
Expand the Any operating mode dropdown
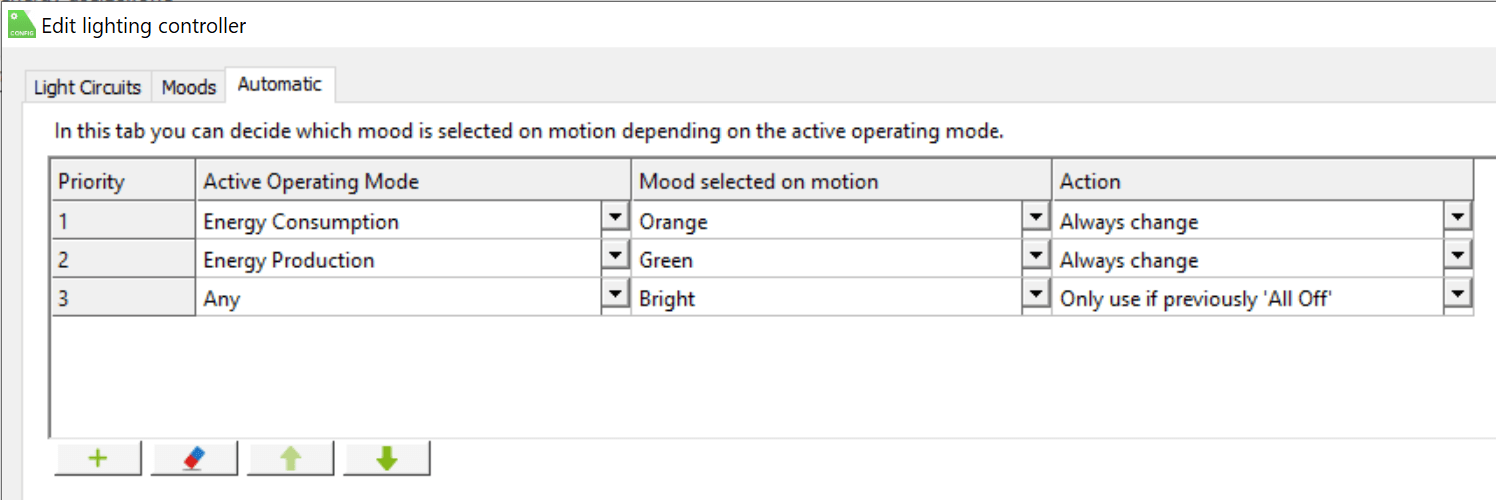pos(615,295)
